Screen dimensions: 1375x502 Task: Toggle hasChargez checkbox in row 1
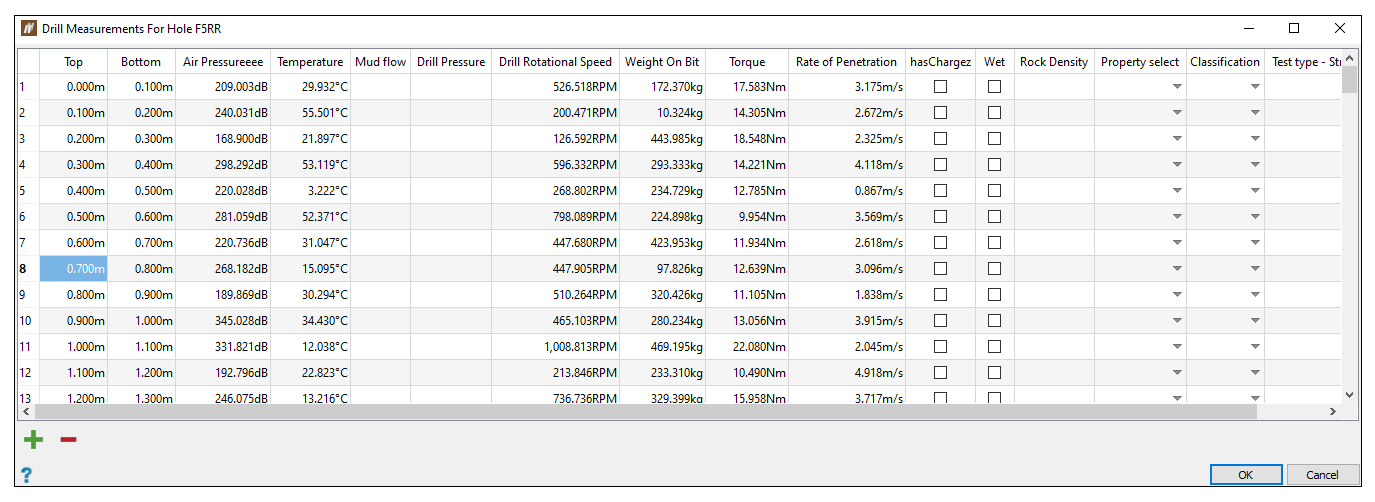pyautogui.click(x=940, y=87)
